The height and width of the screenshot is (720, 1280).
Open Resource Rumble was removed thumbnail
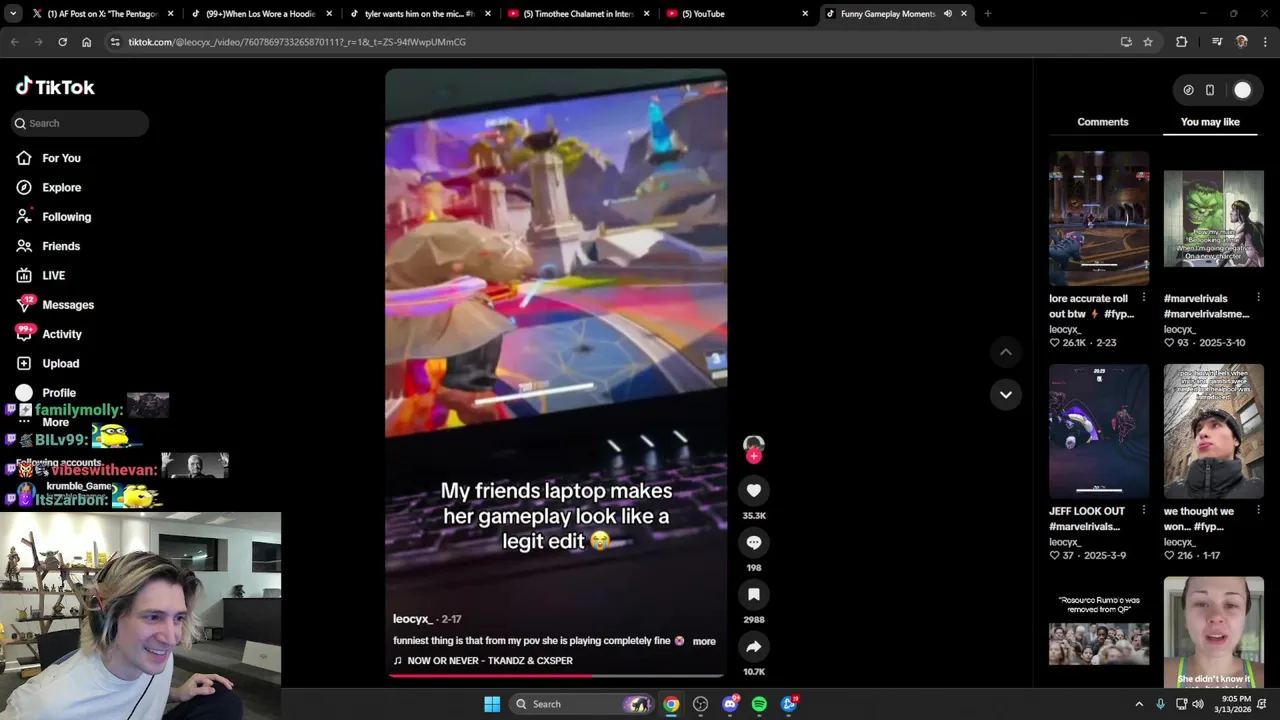click(x=1099, y=632)
